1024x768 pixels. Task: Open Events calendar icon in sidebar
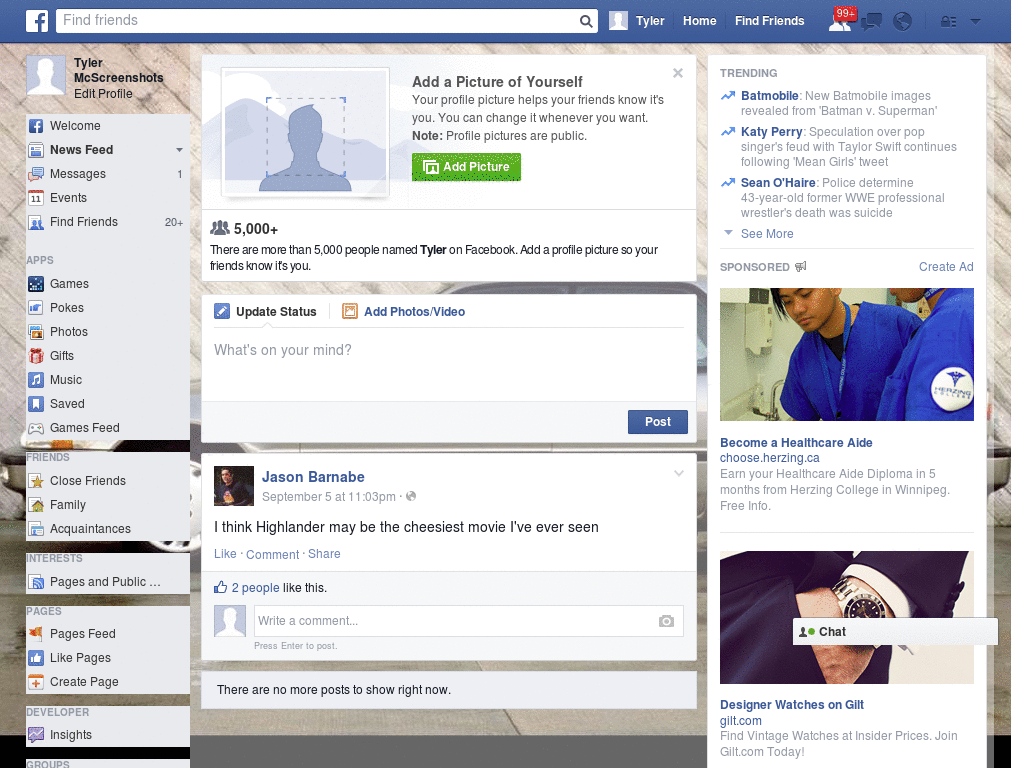pyautogui.click(x=36, y=198)
